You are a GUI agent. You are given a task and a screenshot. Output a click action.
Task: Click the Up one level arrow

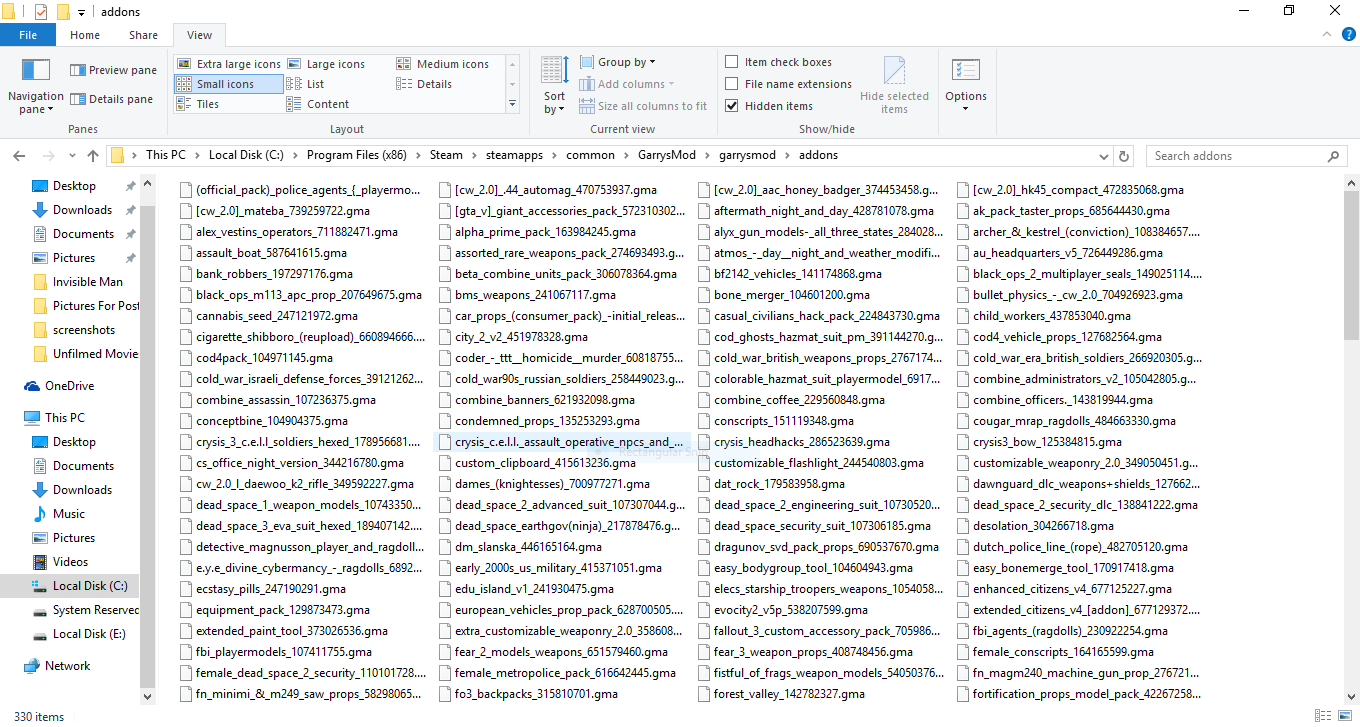(93, 156)
